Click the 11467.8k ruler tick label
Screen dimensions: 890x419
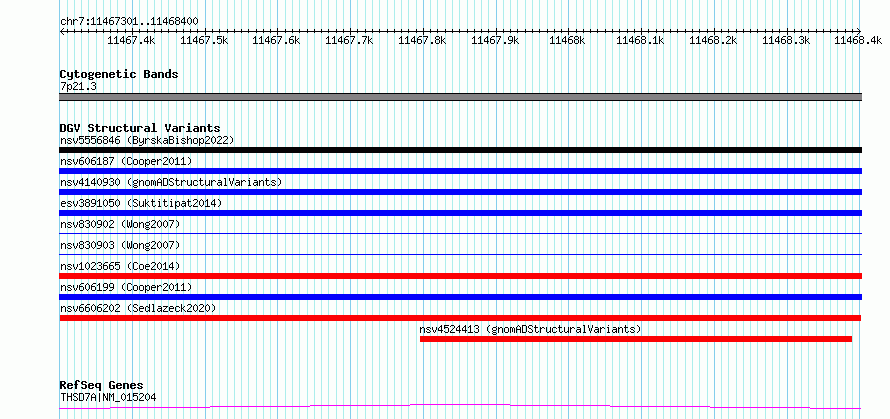pos(422,40)
